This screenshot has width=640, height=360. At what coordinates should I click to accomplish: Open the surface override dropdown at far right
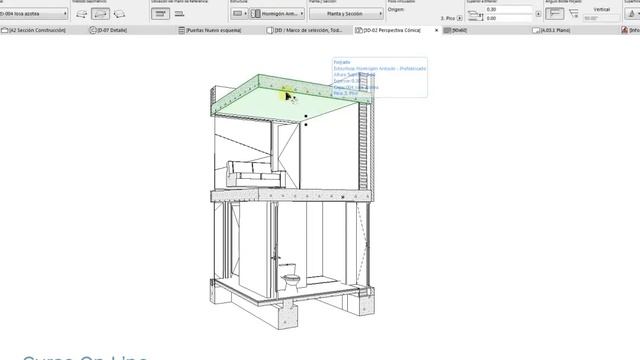(632, 14)
